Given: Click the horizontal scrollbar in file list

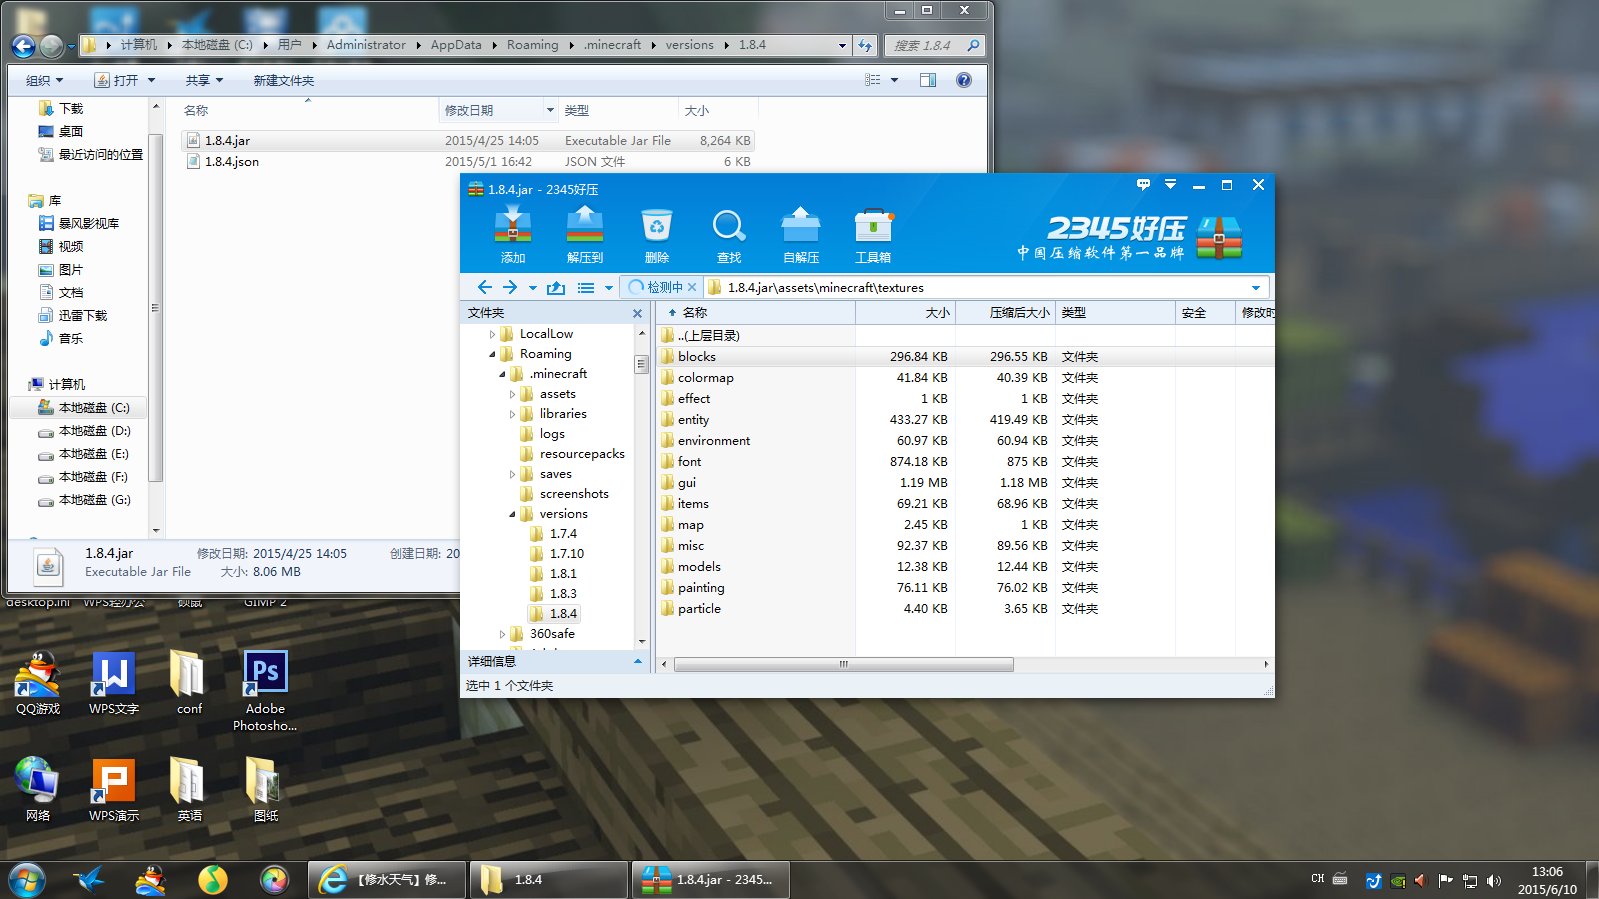Looking at the screenshot, I should click(843, 664).
